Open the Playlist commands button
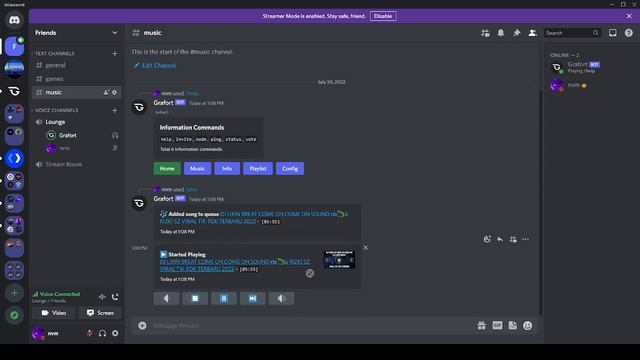Screen dimensions: 640x360 258,169
